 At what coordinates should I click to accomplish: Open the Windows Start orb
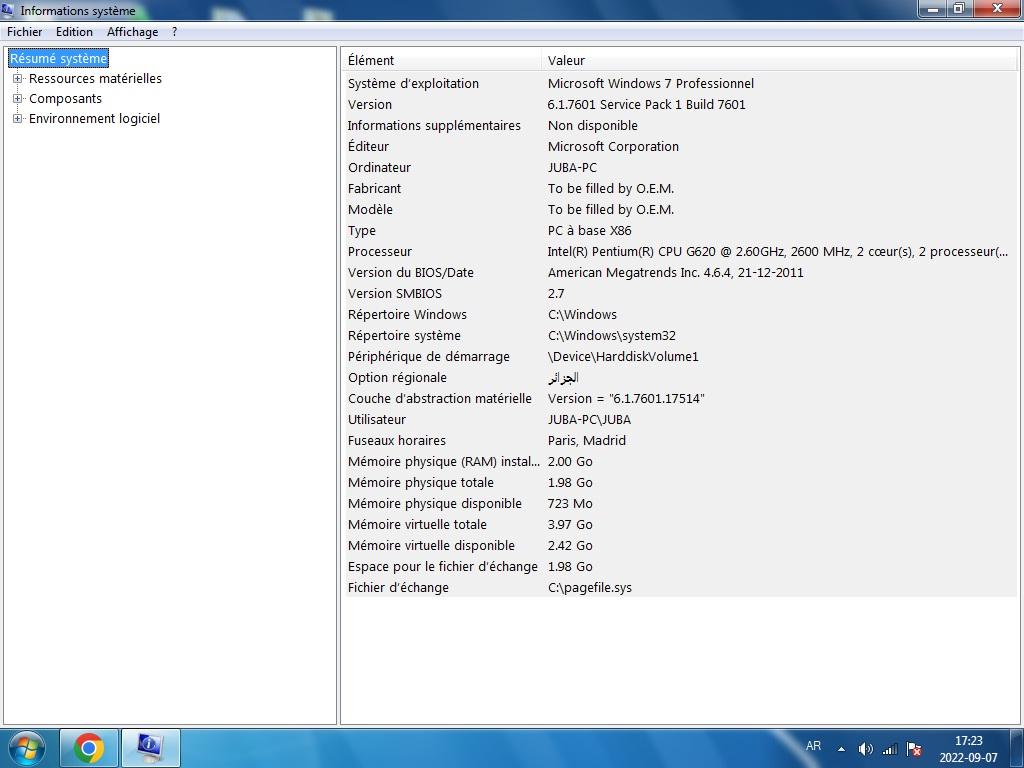click(27, 748)
